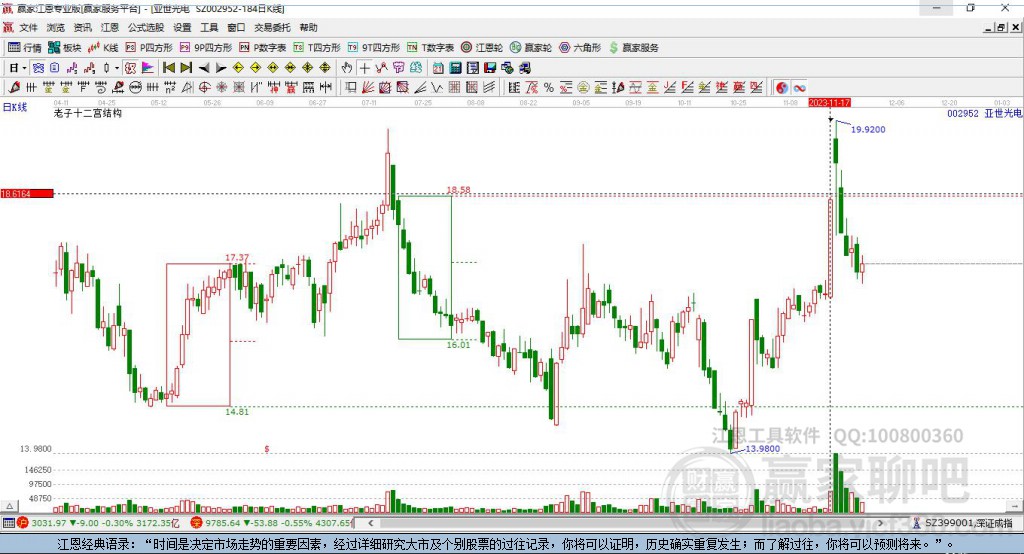Open 赢家服务 with dollar sign
The width and height of the screenshot is (1024, 554).
click(x=633, y=48)
